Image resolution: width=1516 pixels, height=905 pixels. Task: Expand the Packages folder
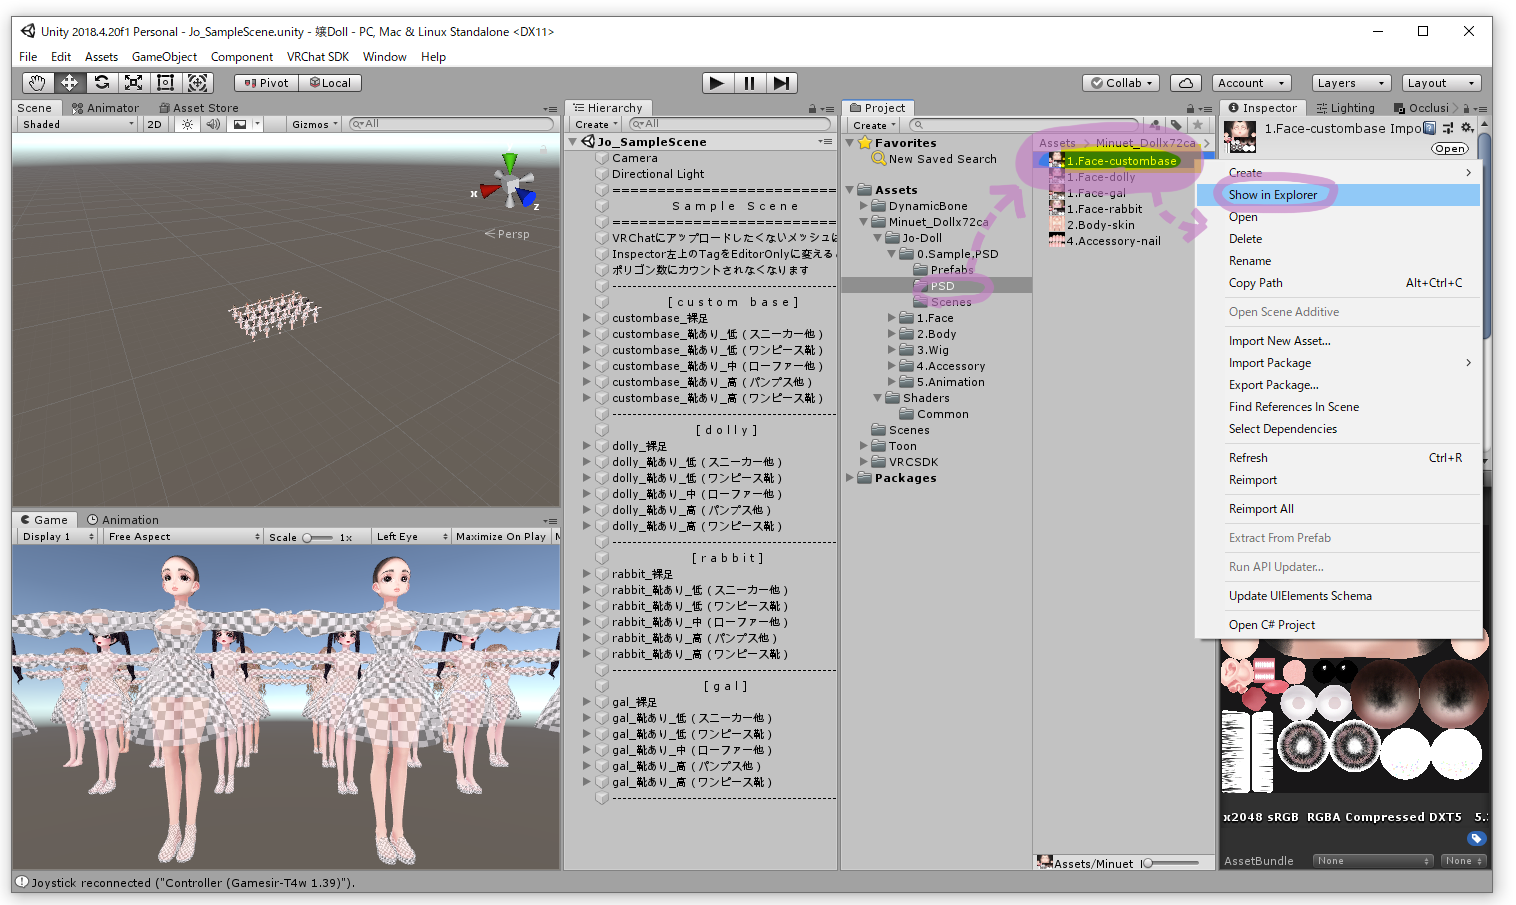click(850, 478)
